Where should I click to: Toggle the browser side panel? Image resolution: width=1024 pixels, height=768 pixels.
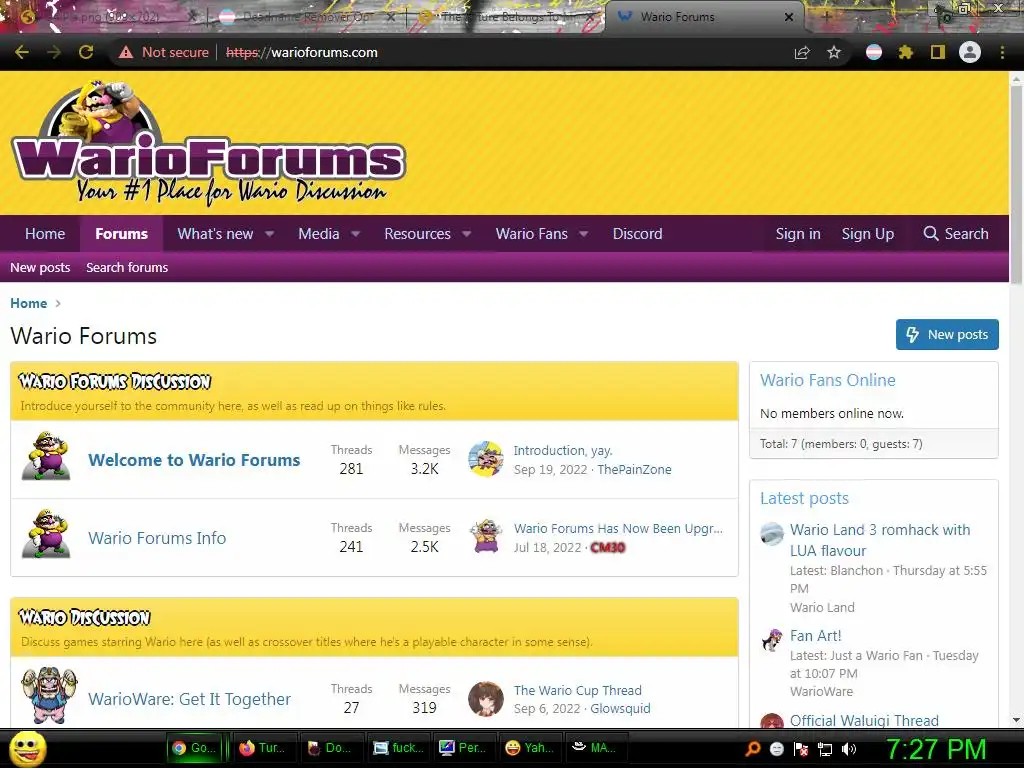tap(938, 52)
